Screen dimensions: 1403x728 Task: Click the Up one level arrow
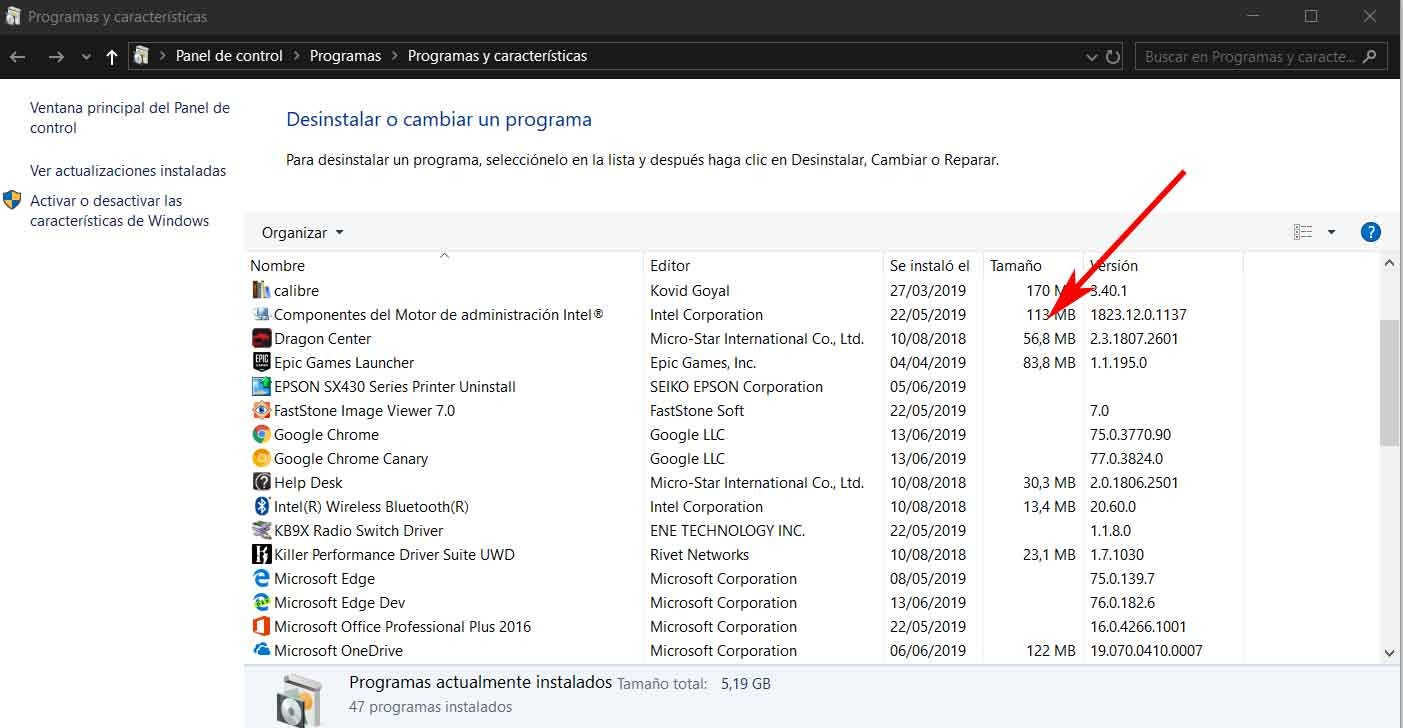tap(111, 56)
